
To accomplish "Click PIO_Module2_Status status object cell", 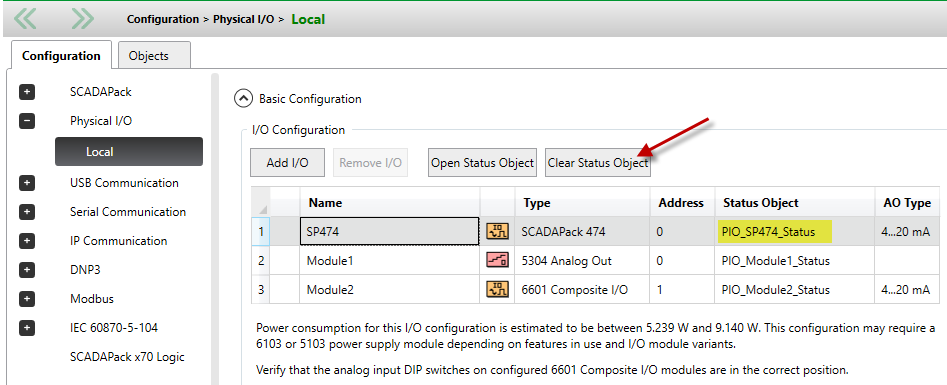I will click(x=795, y=290).
